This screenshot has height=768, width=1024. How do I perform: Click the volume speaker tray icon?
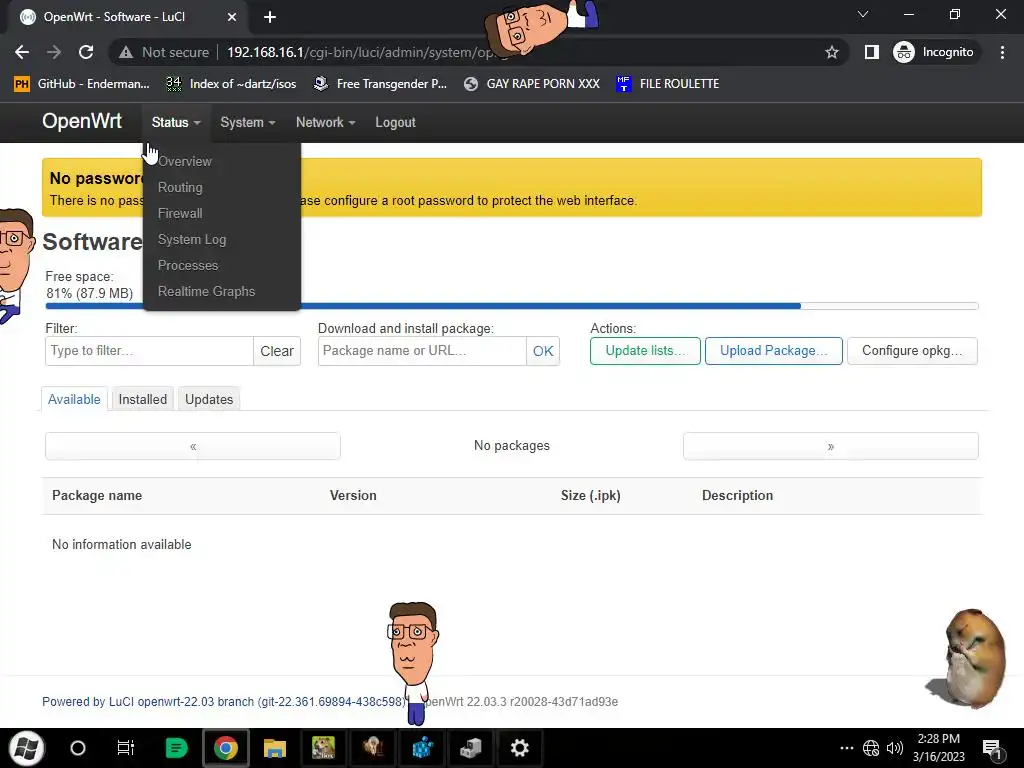tap(895, 748)
